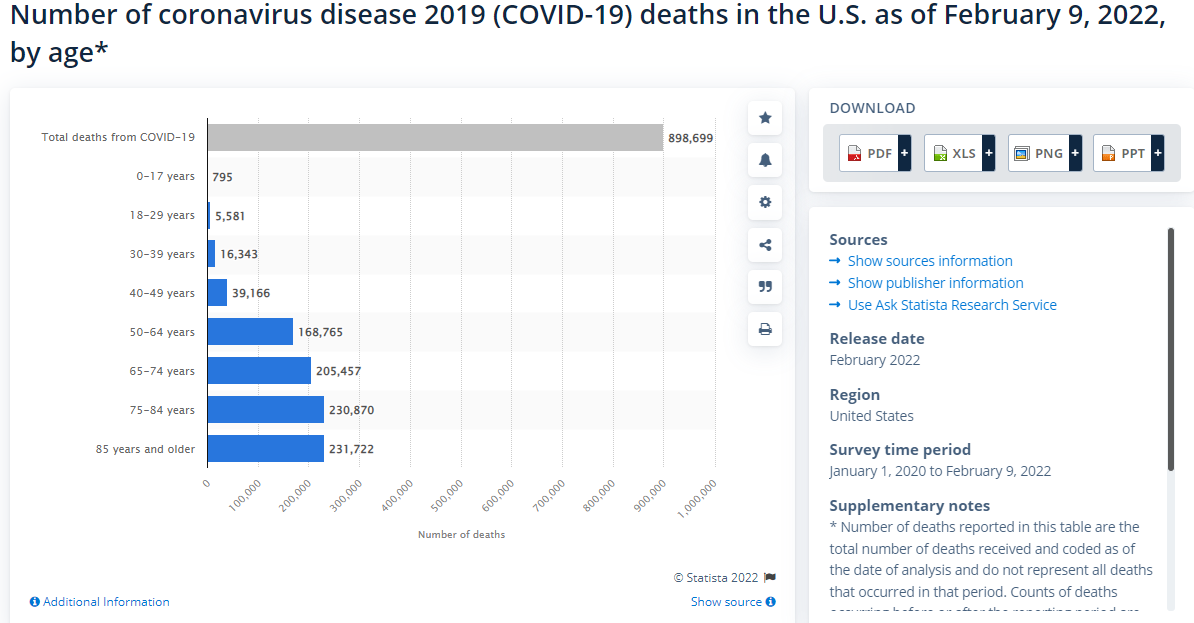The width and height of the screenshot is (1194, 623).
Task: Click the blue 50-64 years bar
Action: click(x=250, y=332)
